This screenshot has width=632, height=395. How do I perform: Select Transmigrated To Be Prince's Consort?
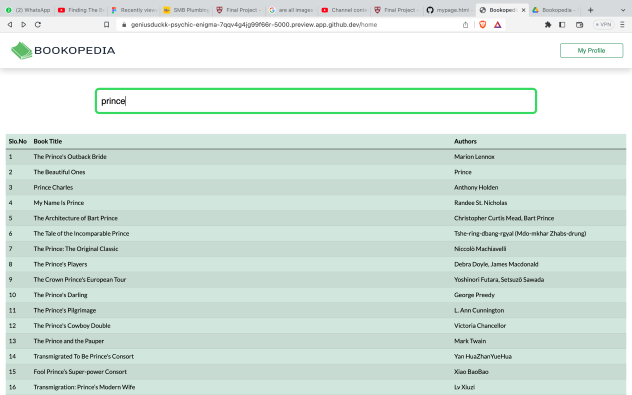coord(83,356)
